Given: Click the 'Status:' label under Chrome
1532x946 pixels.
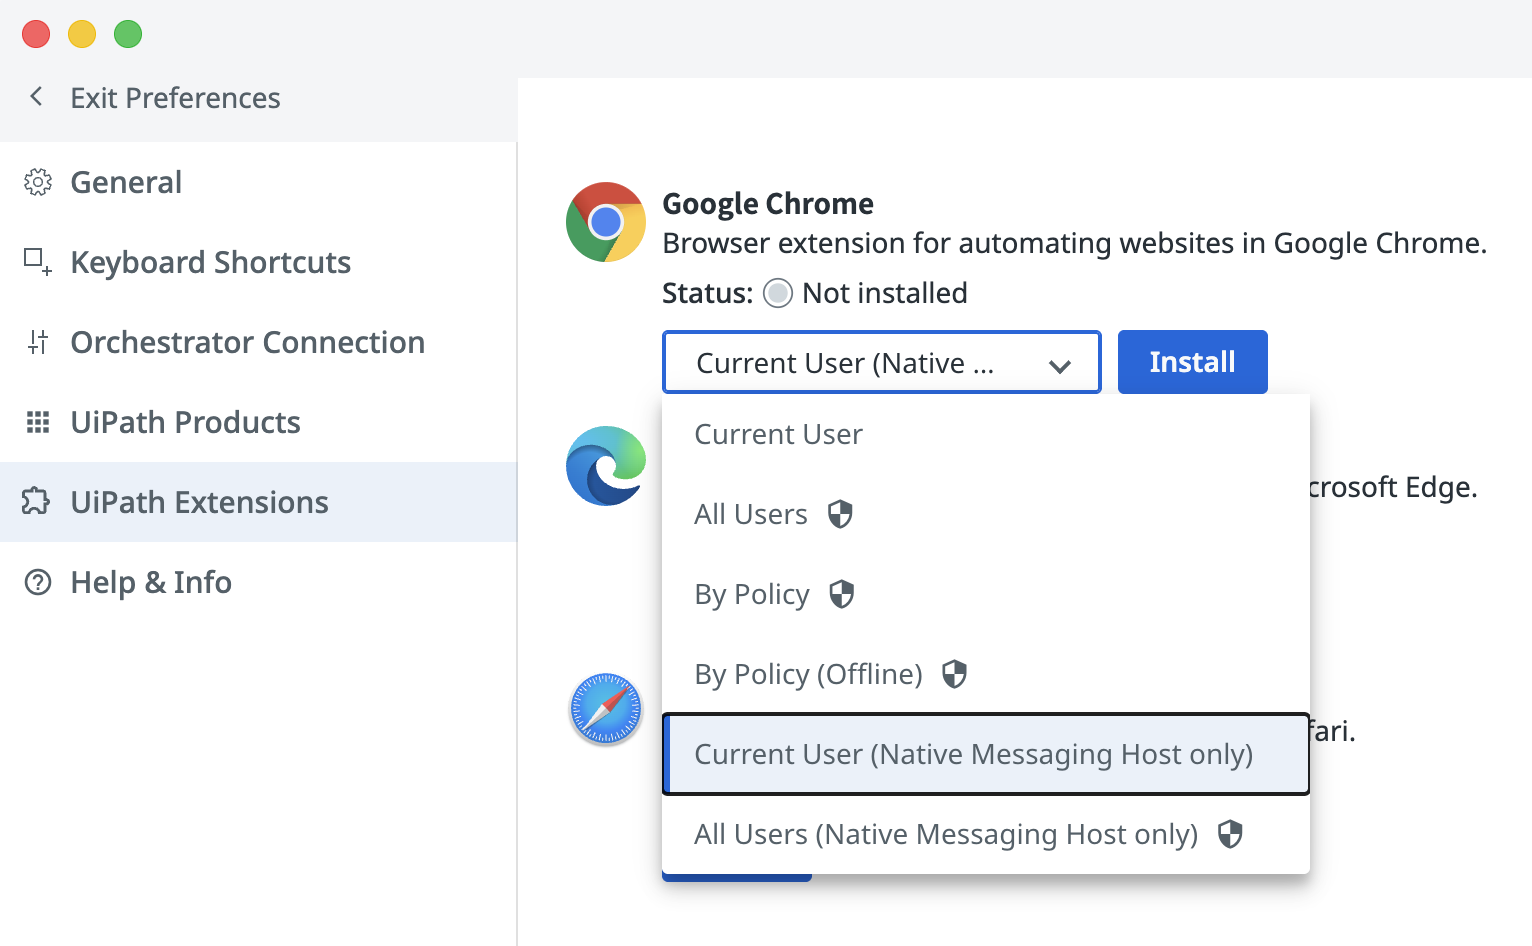Looking at the screenshot, I should tap(707, 293).
